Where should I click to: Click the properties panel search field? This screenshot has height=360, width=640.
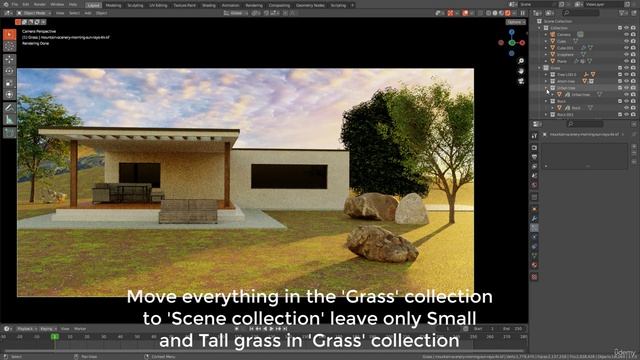(x=584, y=124)
